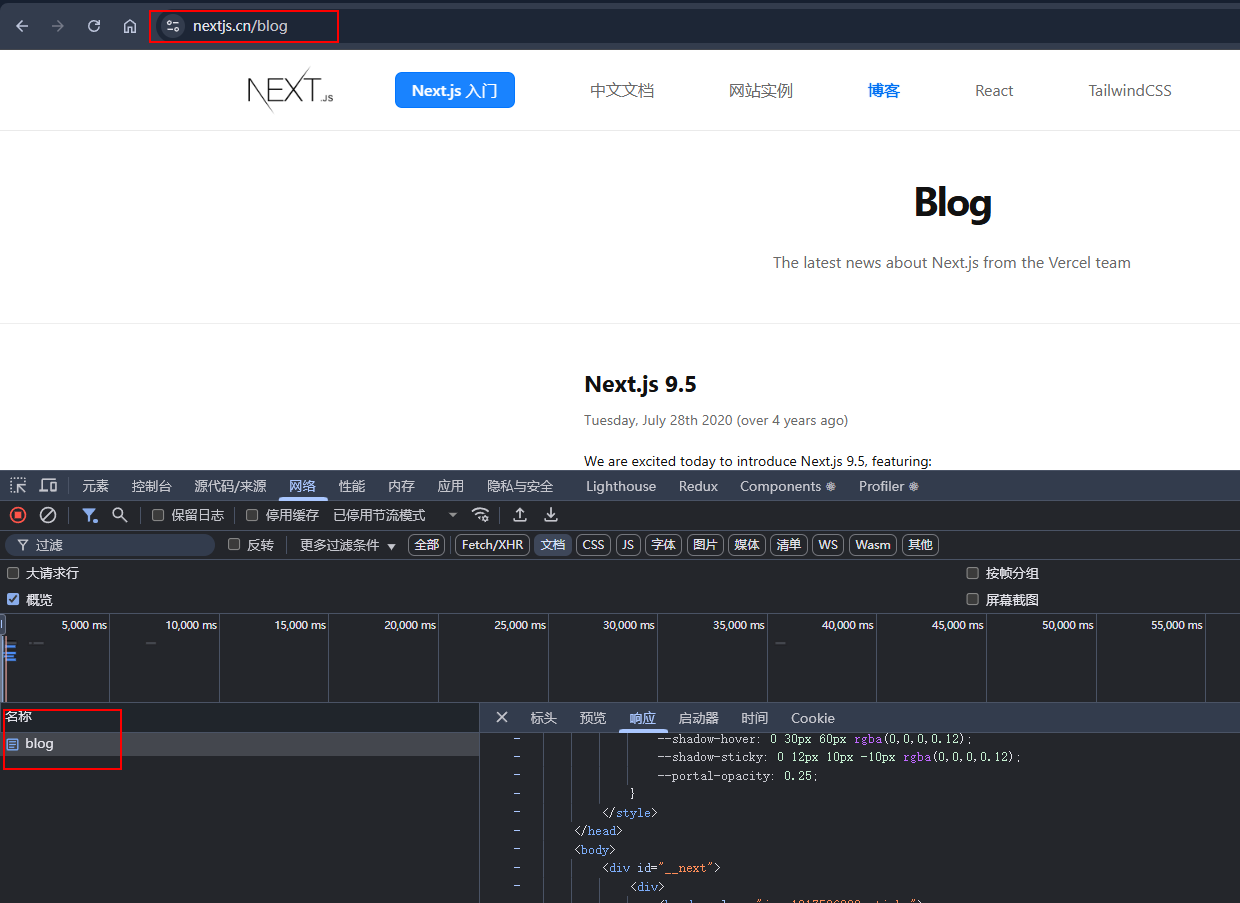The image size is (1240, 903).
Task: Switch to the 控制台 tab
Action: 152,486
